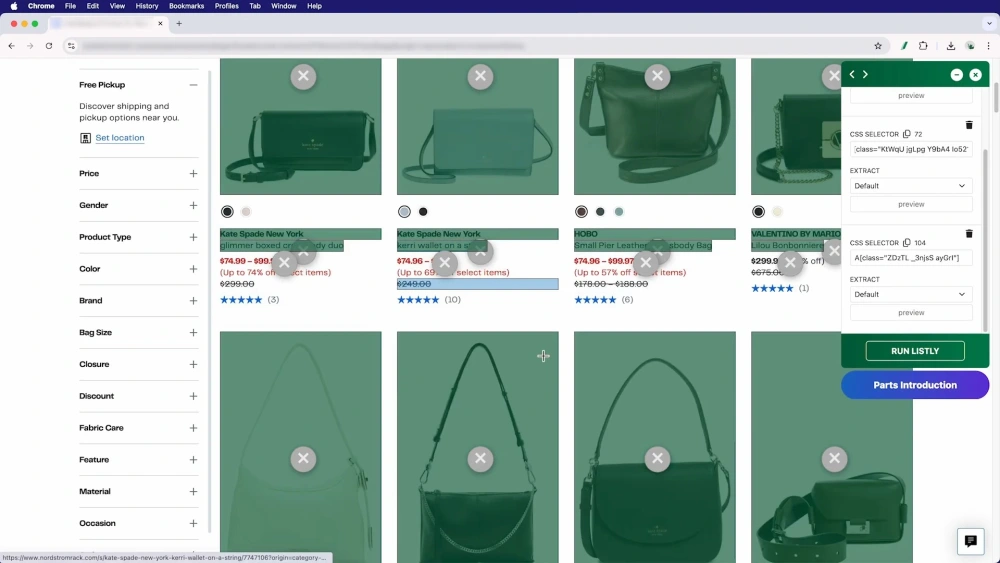This screenshot has width=1000, height=563.
Task: Expand the Feature filter
Action: 193,460
